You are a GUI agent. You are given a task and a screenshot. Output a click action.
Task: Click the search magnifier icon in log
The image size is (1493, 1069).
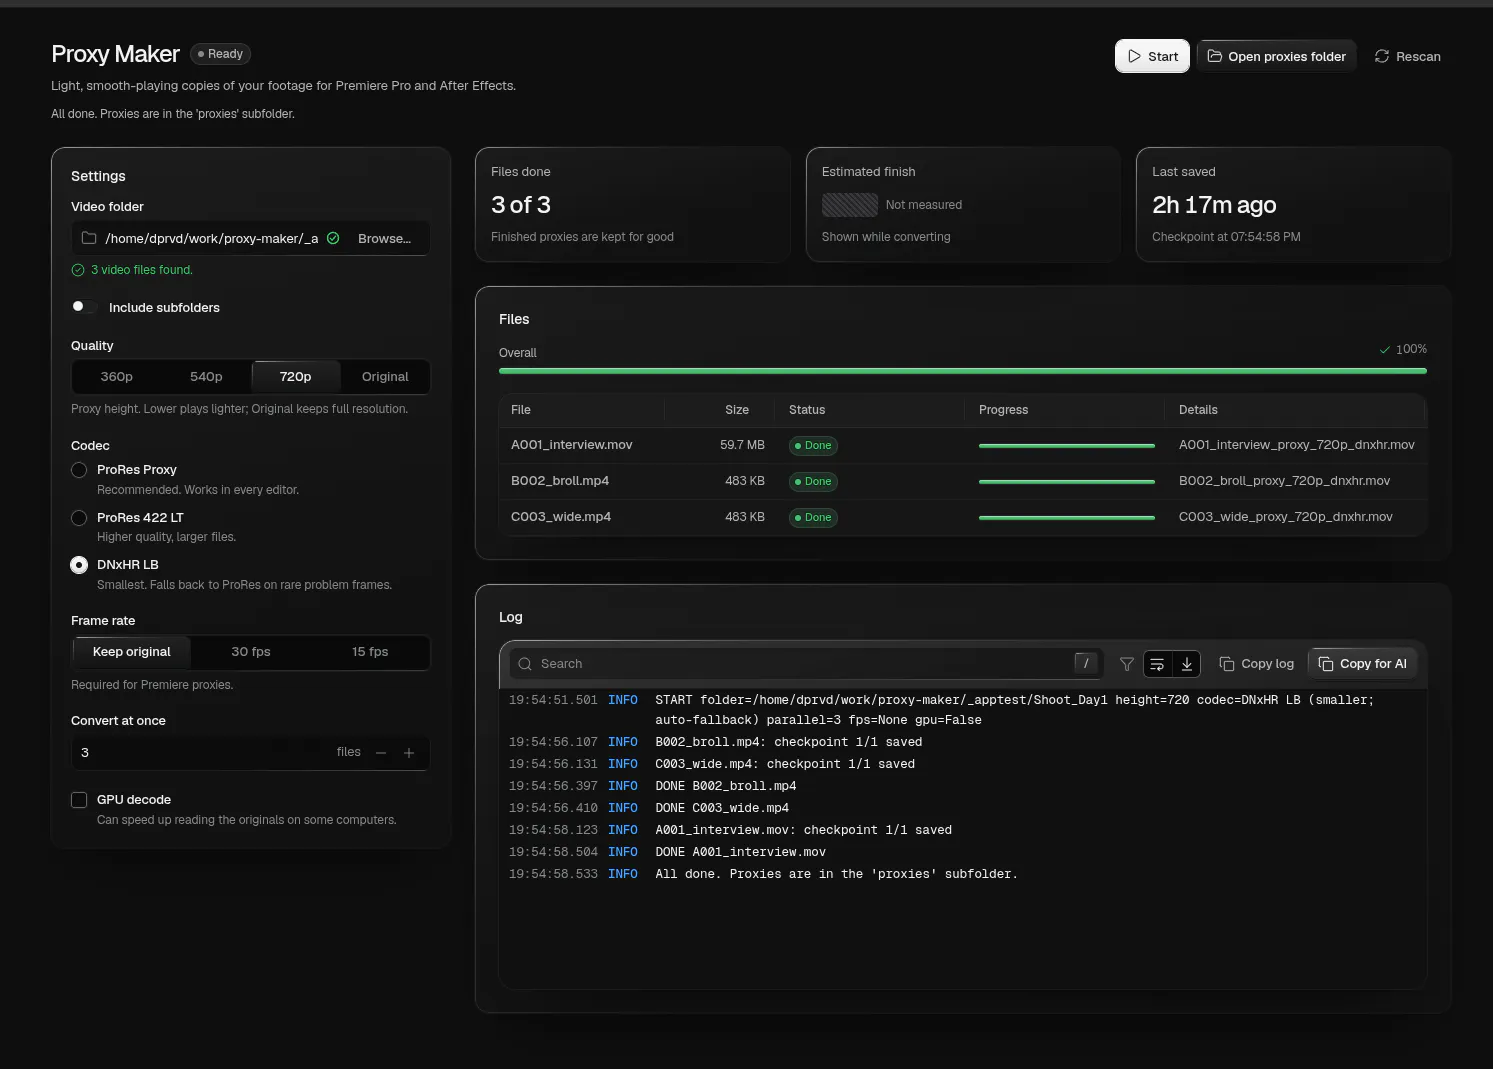[525, 664]
